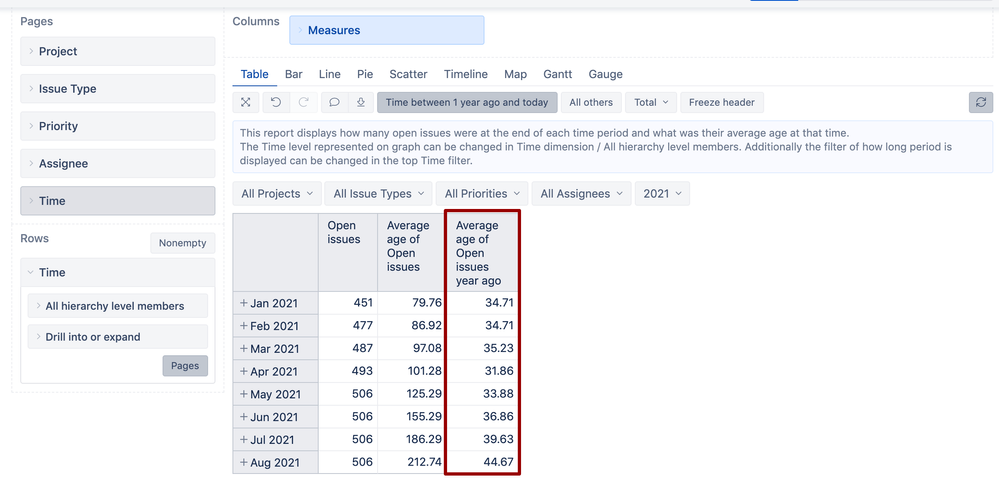Click the Pages button in Rows
The height and width of the screenshot is (487, 999).
coord(185,366)
